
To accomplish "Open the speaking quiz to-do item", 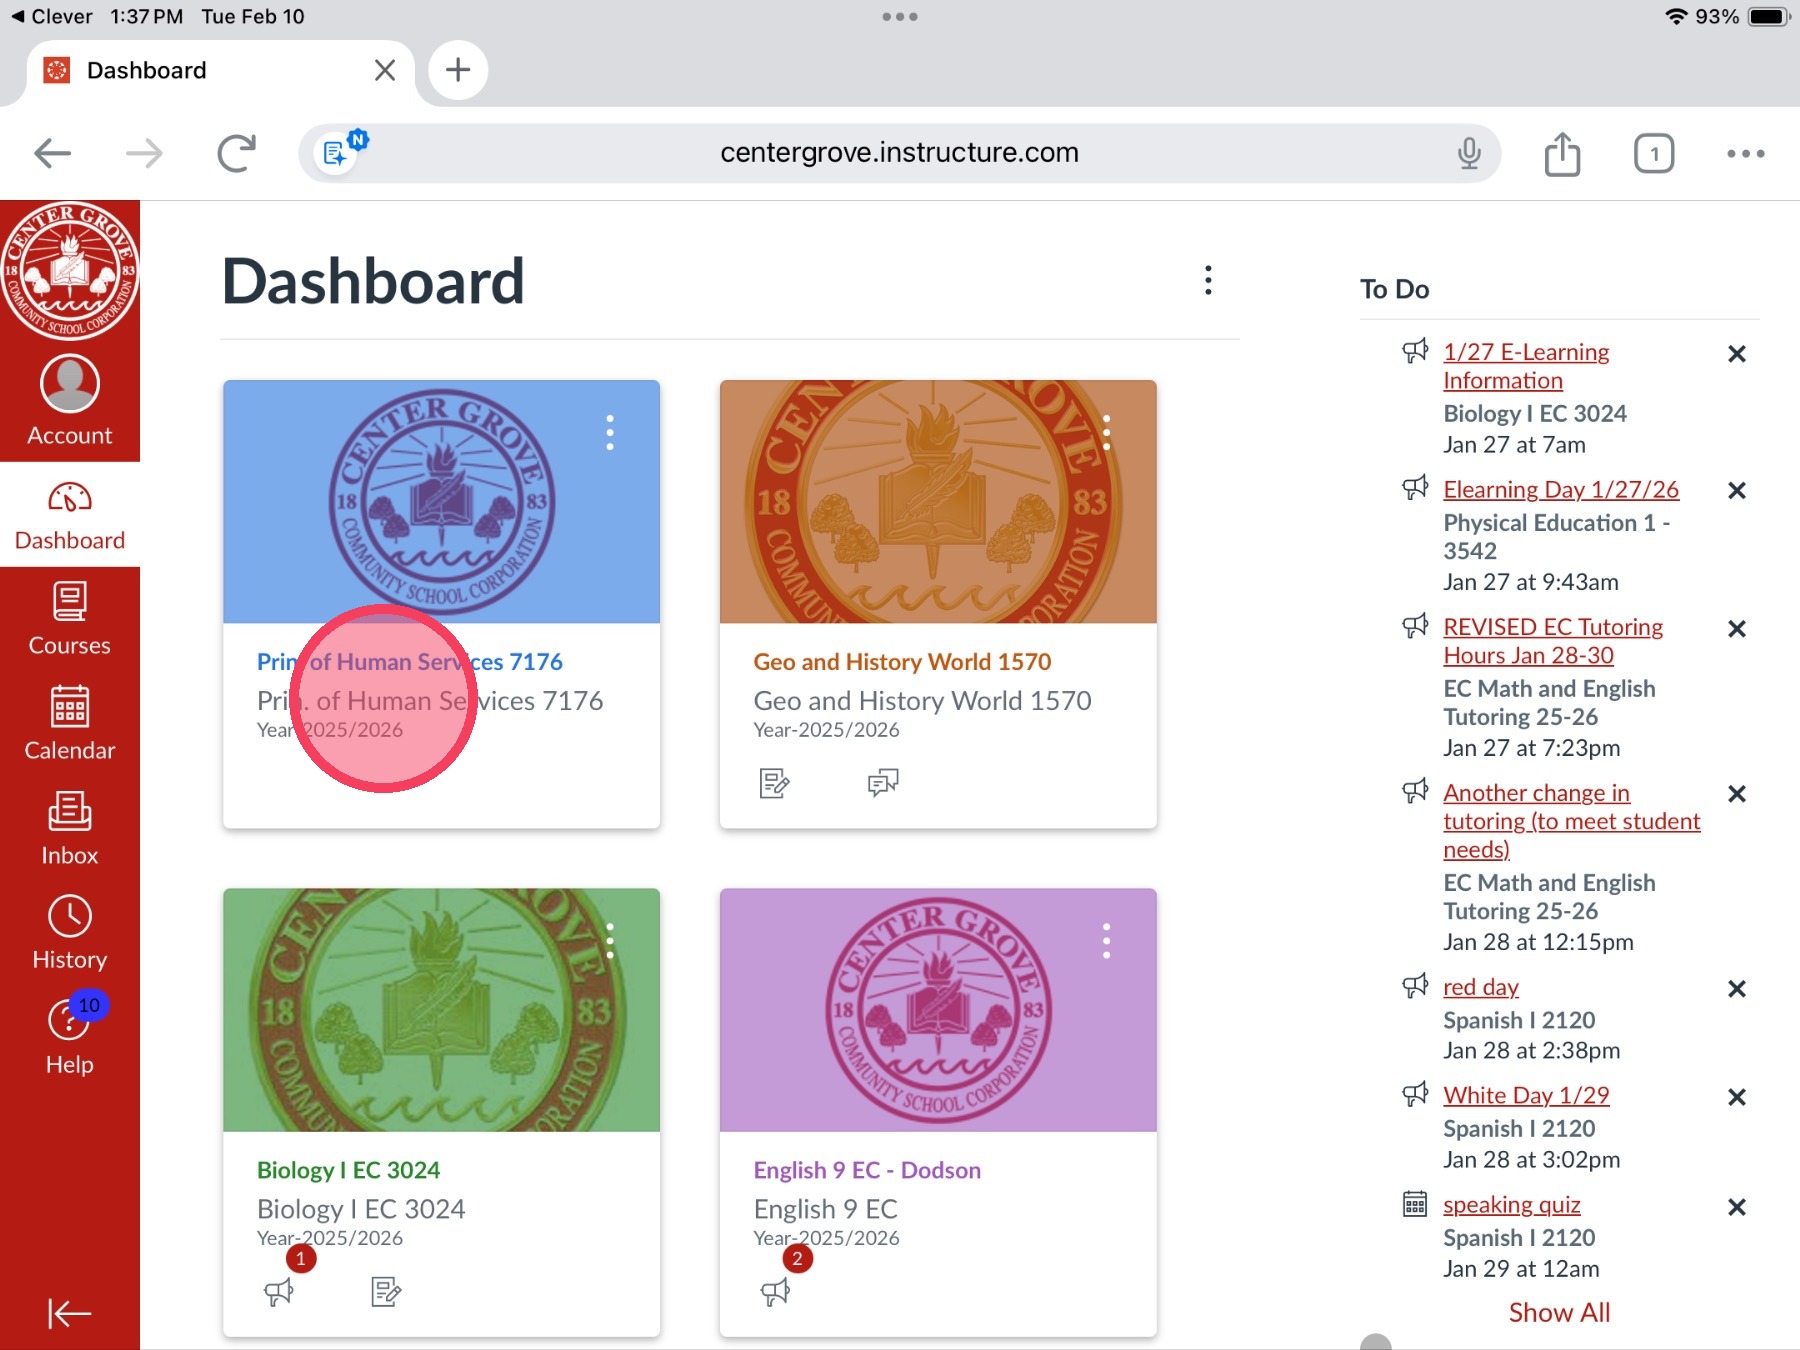I will pyautogui.click(x=1512, y=1204).
